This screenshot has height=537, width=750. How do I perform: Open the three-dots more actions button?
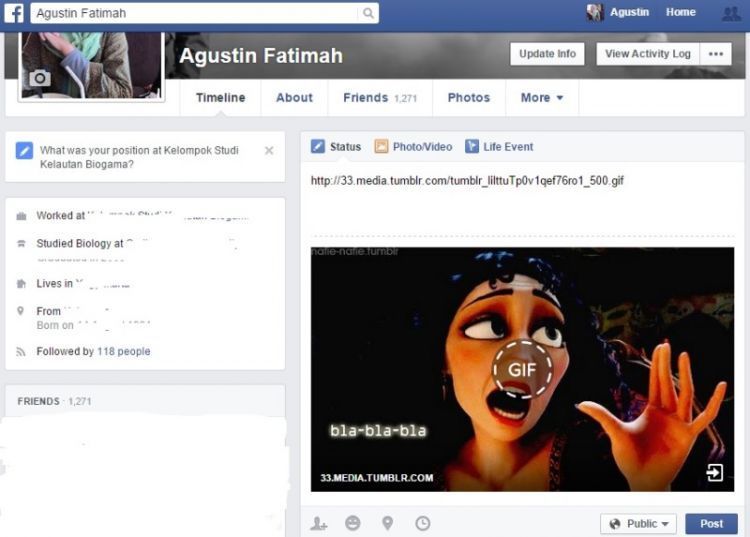(x=716, y=54)
